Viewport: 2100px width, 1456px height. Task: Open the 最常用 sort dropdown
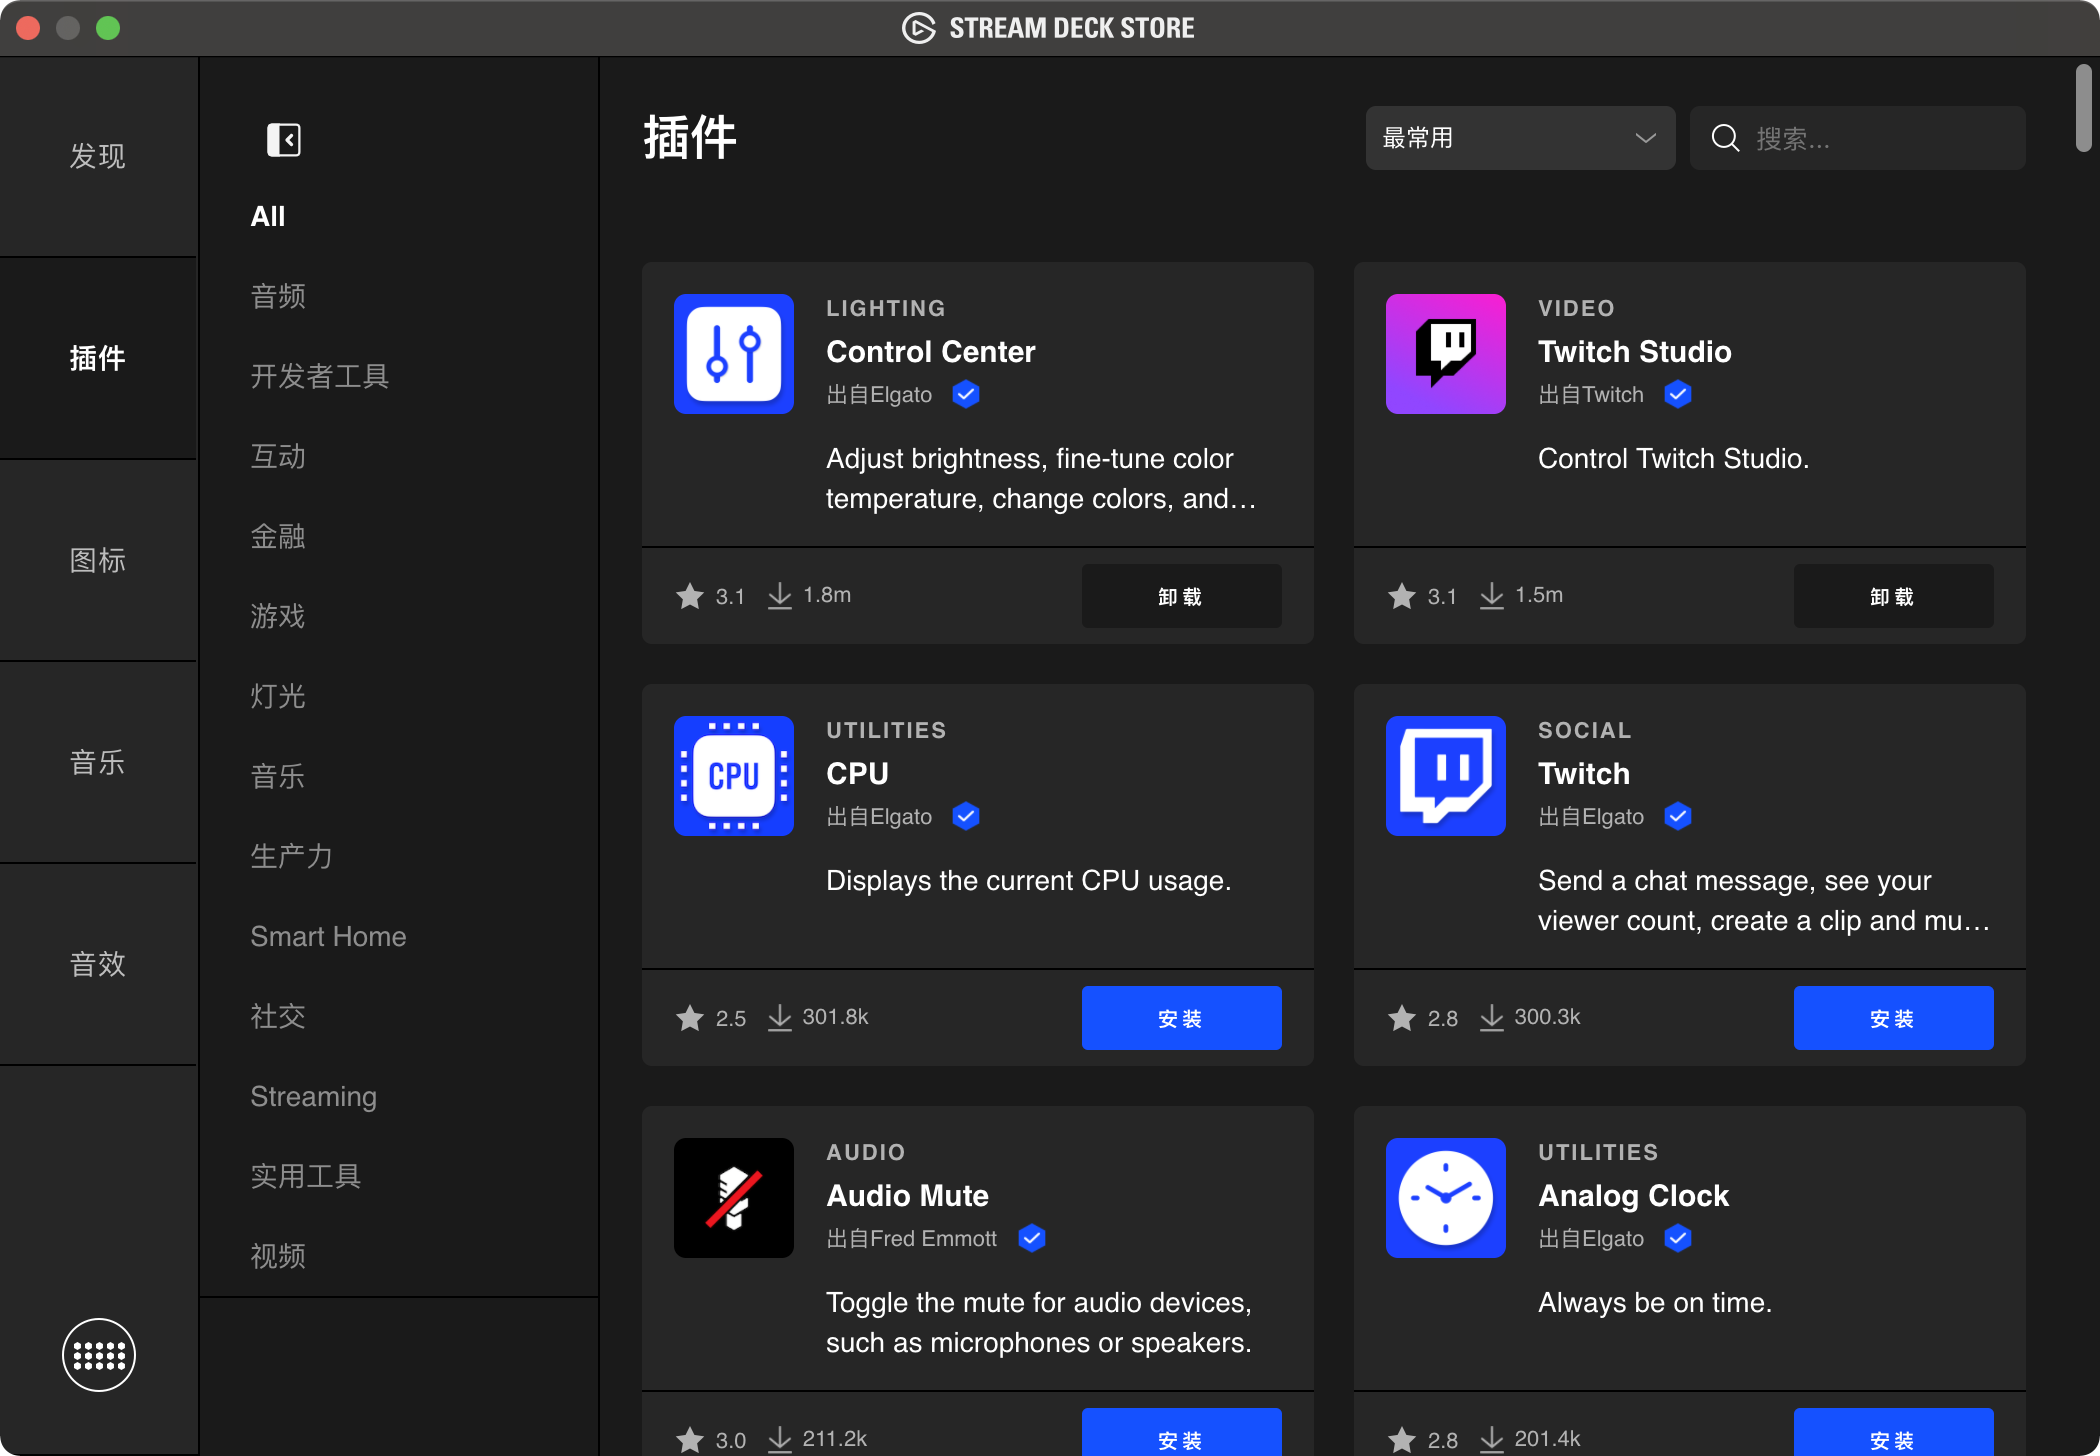(1520, 138)
